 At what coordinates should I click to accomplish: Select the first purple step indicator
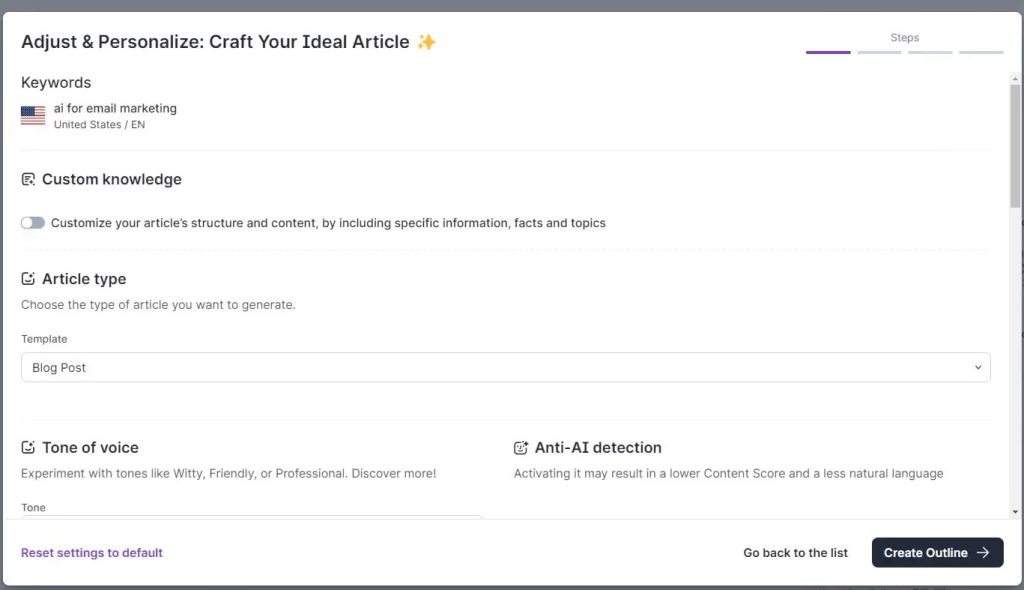point(828,52)
